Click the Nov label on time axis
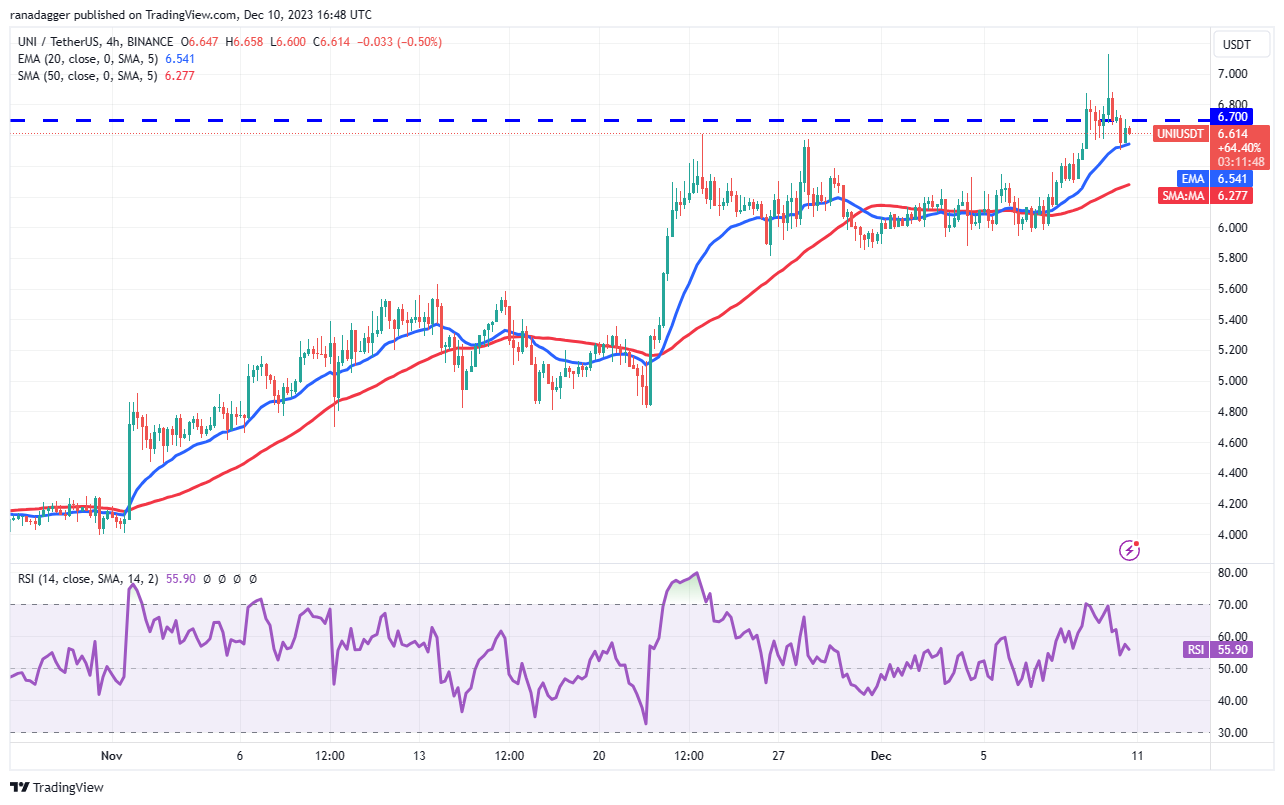Viewport: 1284px width, 805px height. click(113, 756)
